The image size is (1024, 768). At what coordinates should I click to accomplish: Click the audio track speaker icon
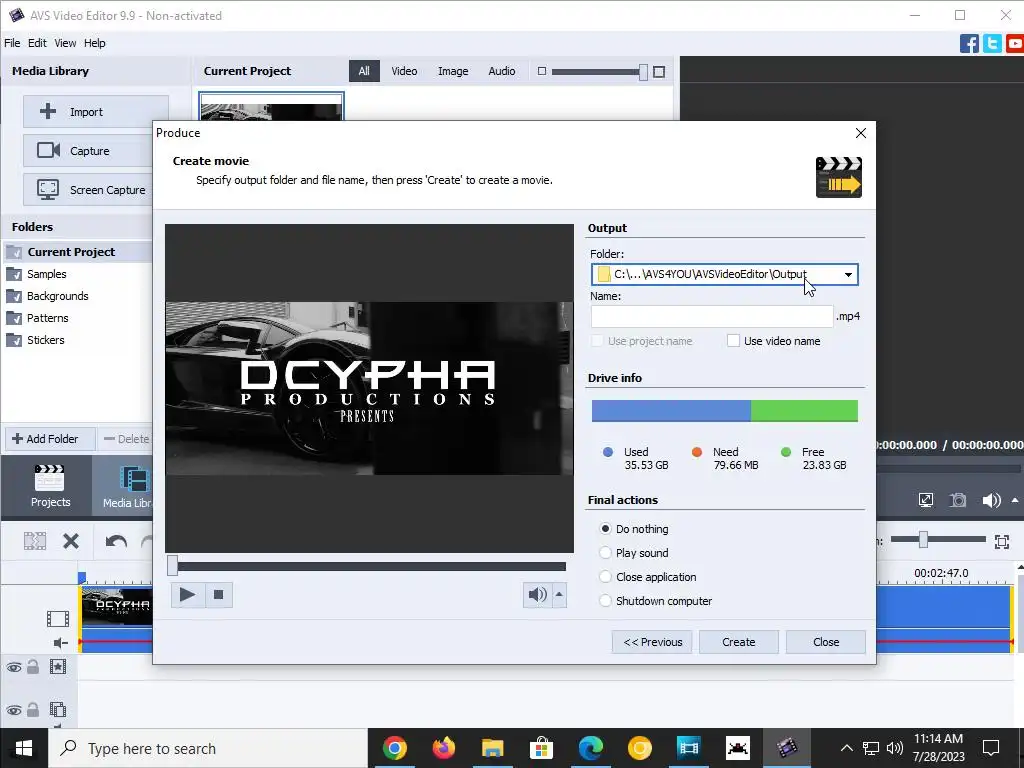coord(61,643)
